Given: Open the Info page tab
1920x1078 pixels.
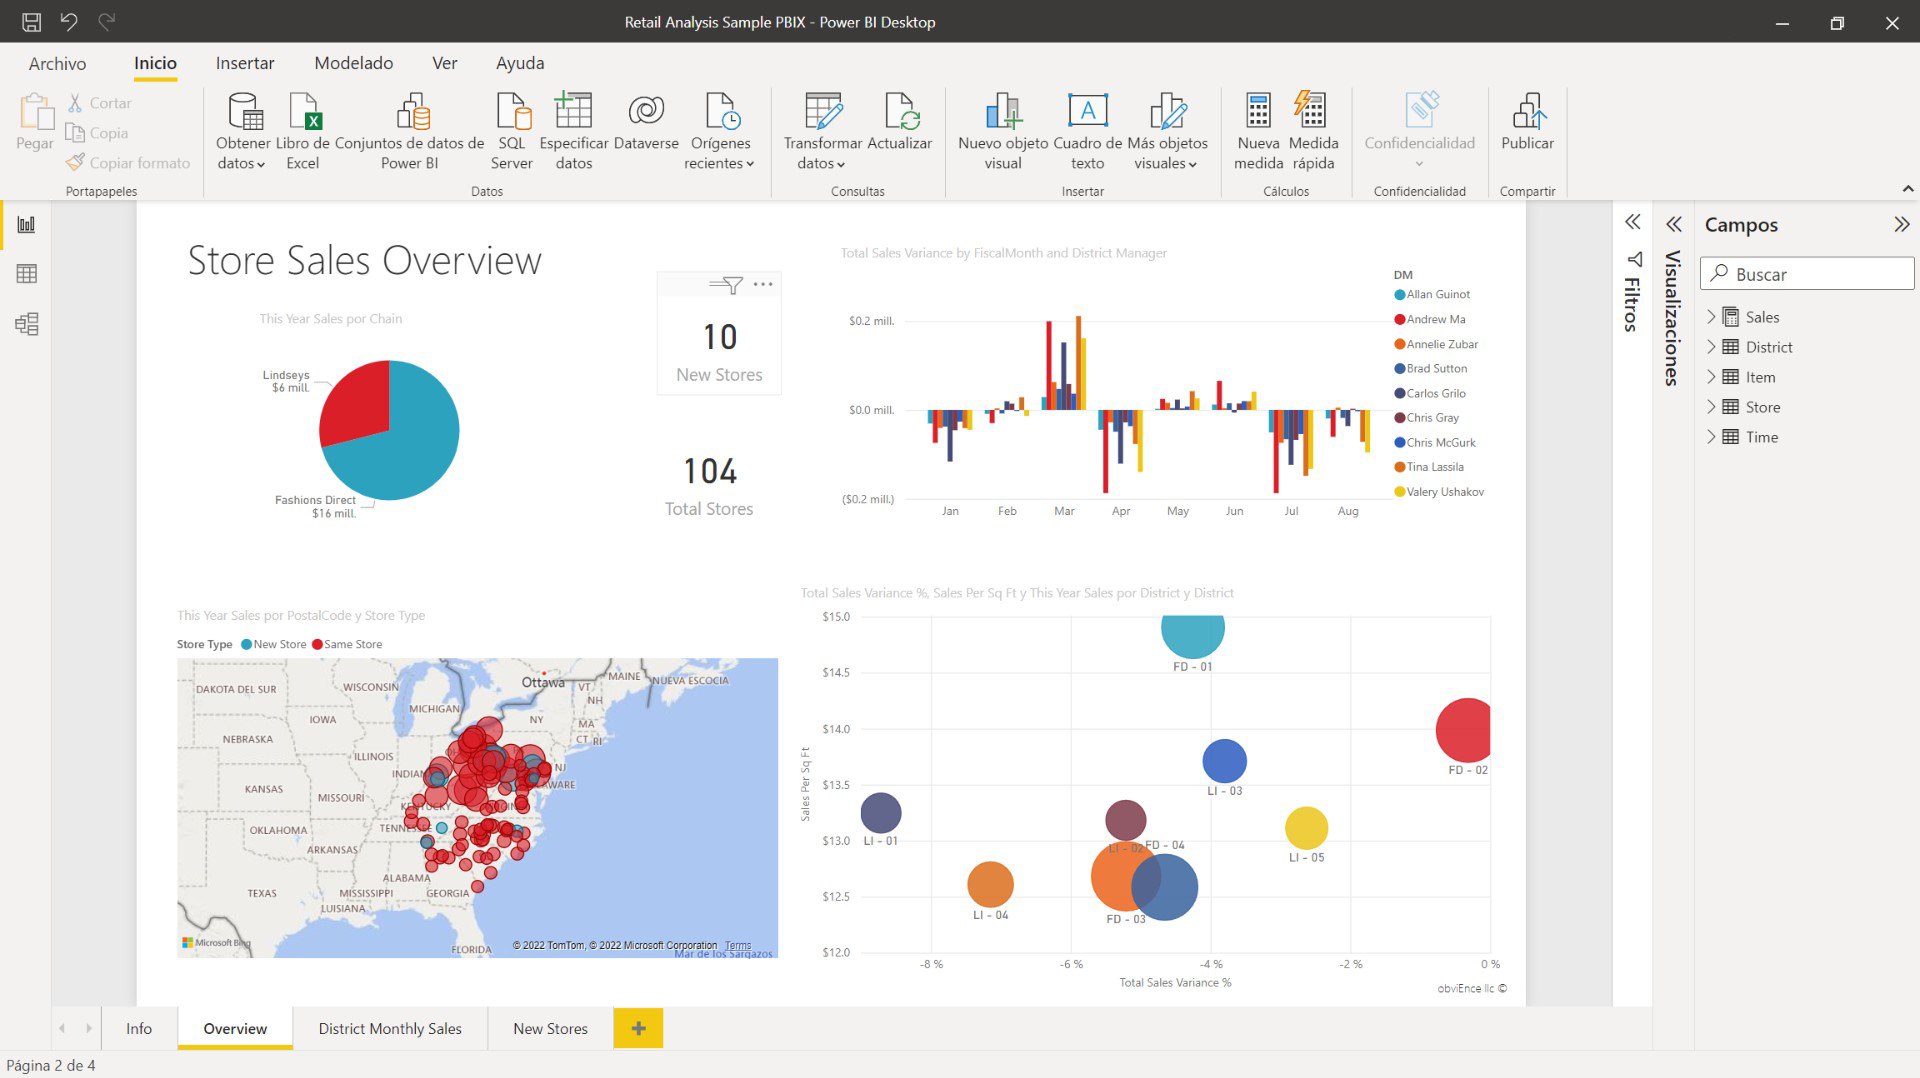Looking at the screenshot, I should point(139,1028).
